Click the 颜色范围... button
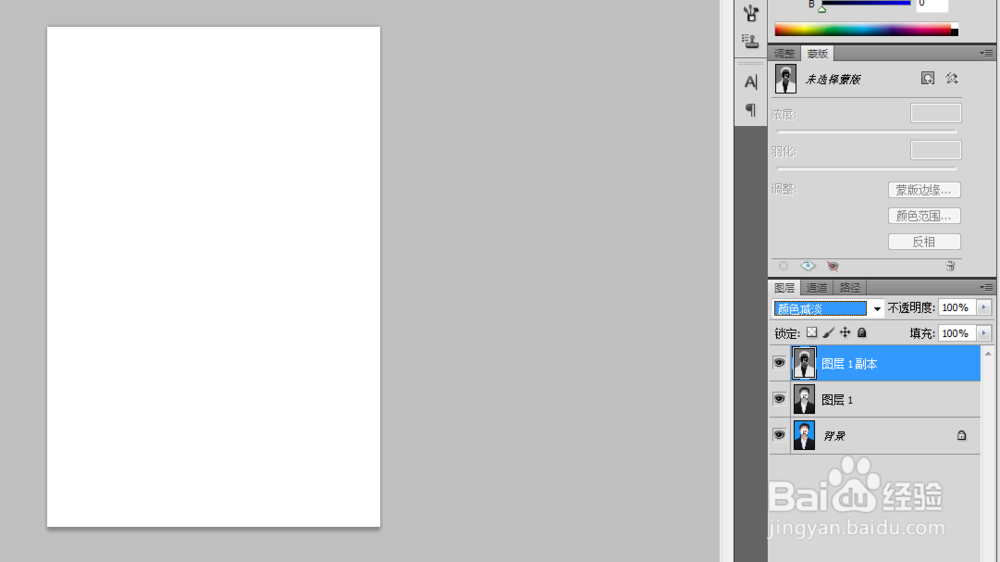Screen dimensions: 1000x562 [924, 216]
